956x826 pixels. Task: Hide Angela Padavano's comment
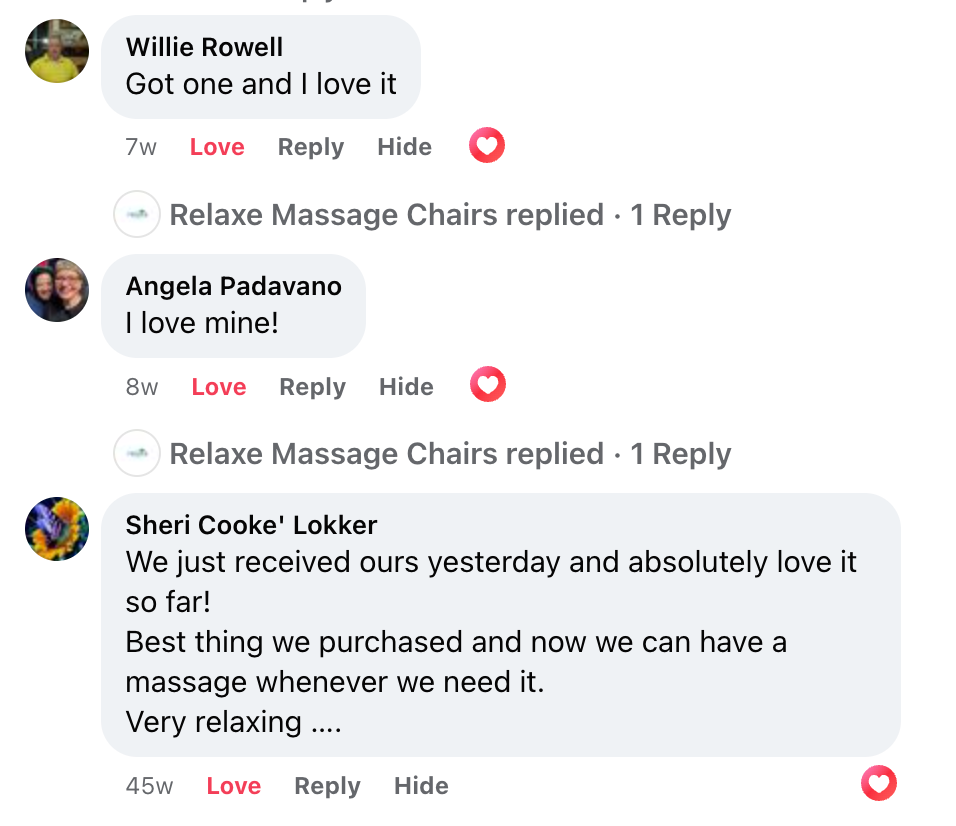(407, 387)
